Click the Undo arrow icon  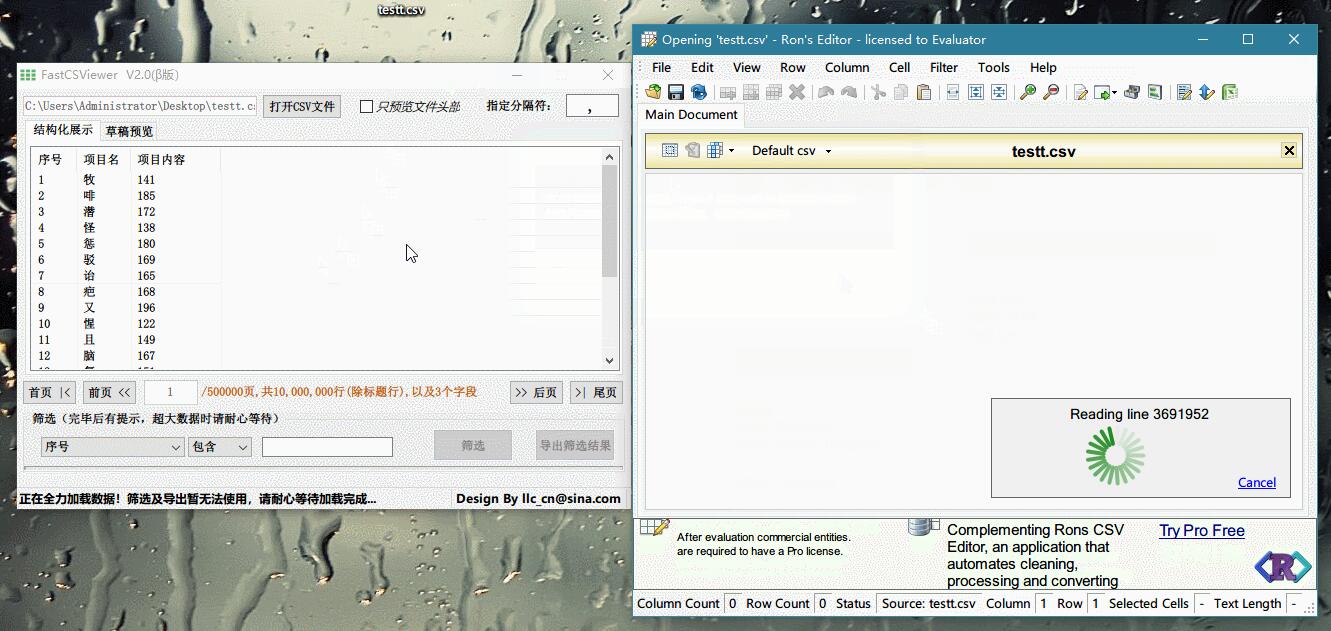(826, 92)
